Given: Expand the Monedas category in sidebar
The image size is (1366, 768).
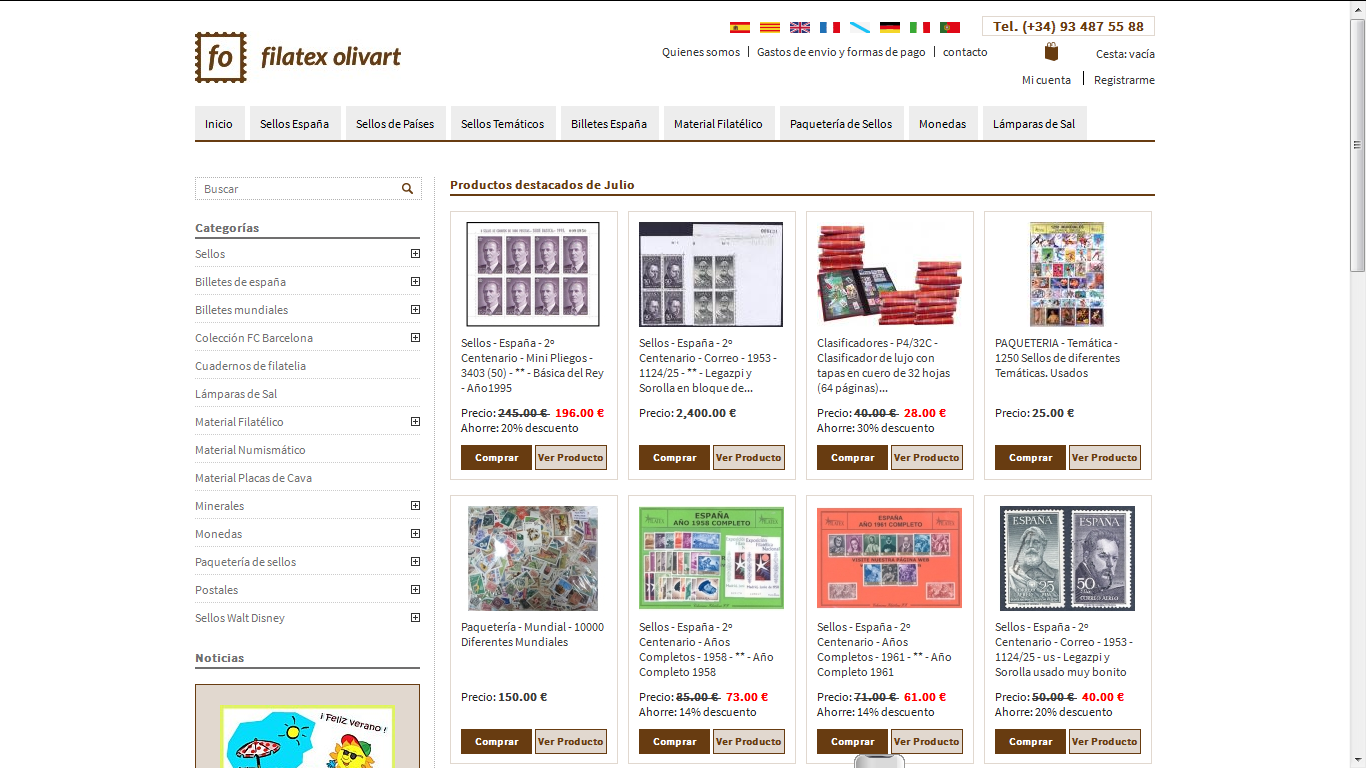Looking at the screenshot, I should pyautogui.click(x=415, y=533).
